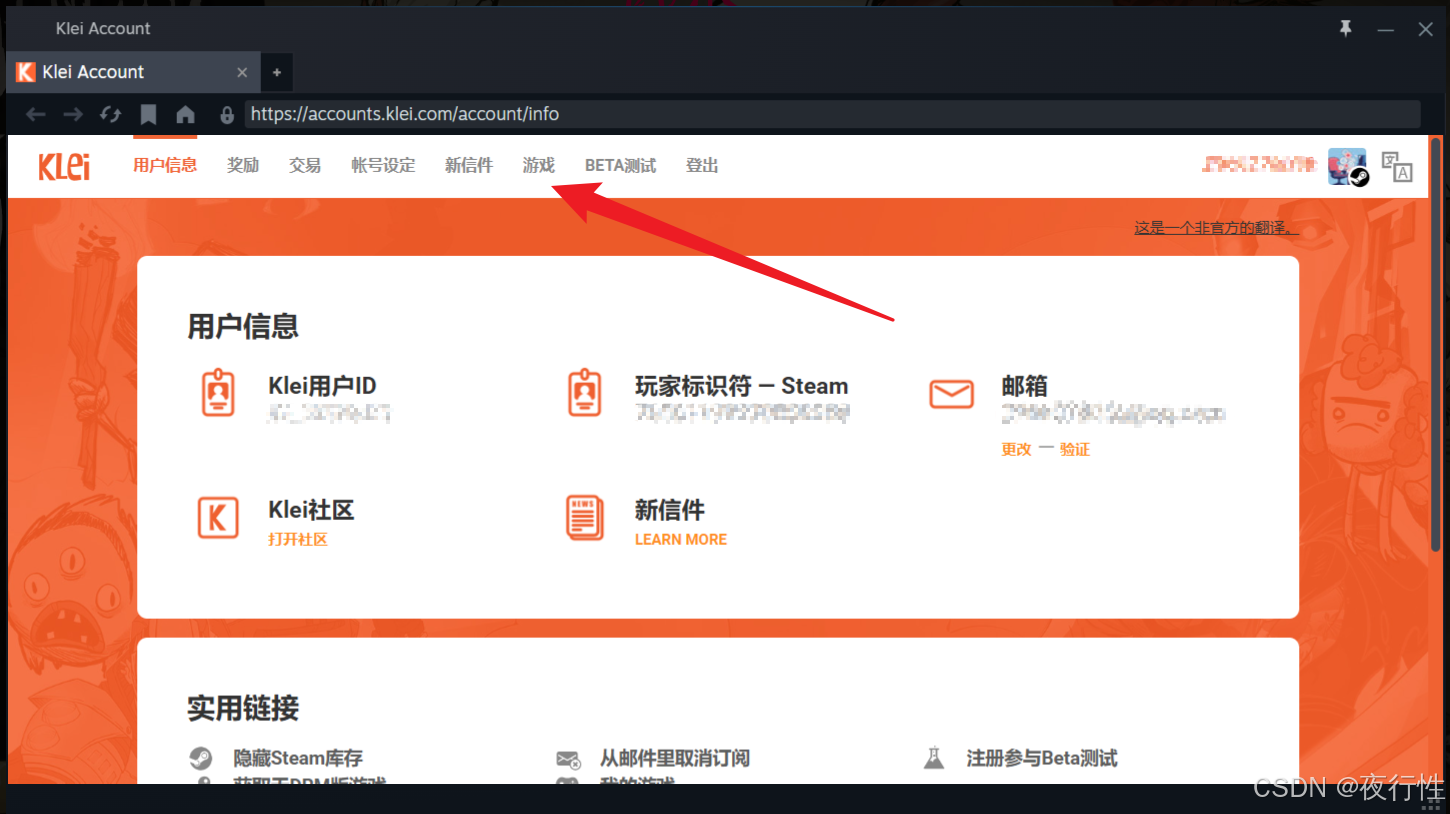
Task: Go back with the browser back arrow
Action: (x=36, y=114)
